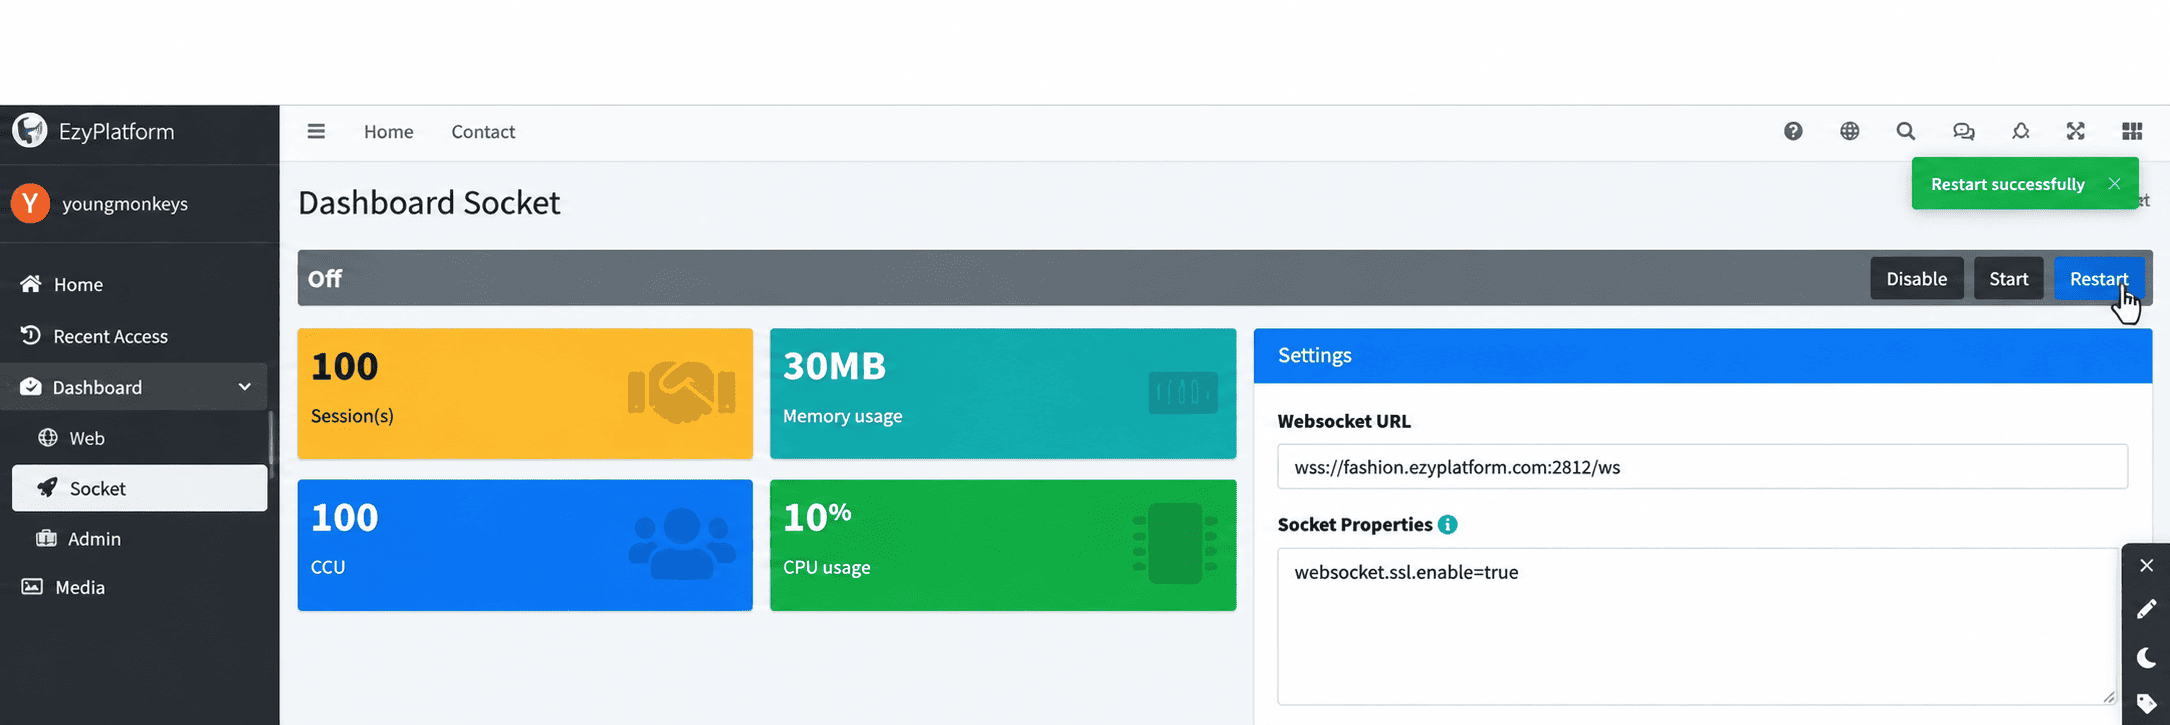Focus the Websocket URL input field

point(1702,467)
